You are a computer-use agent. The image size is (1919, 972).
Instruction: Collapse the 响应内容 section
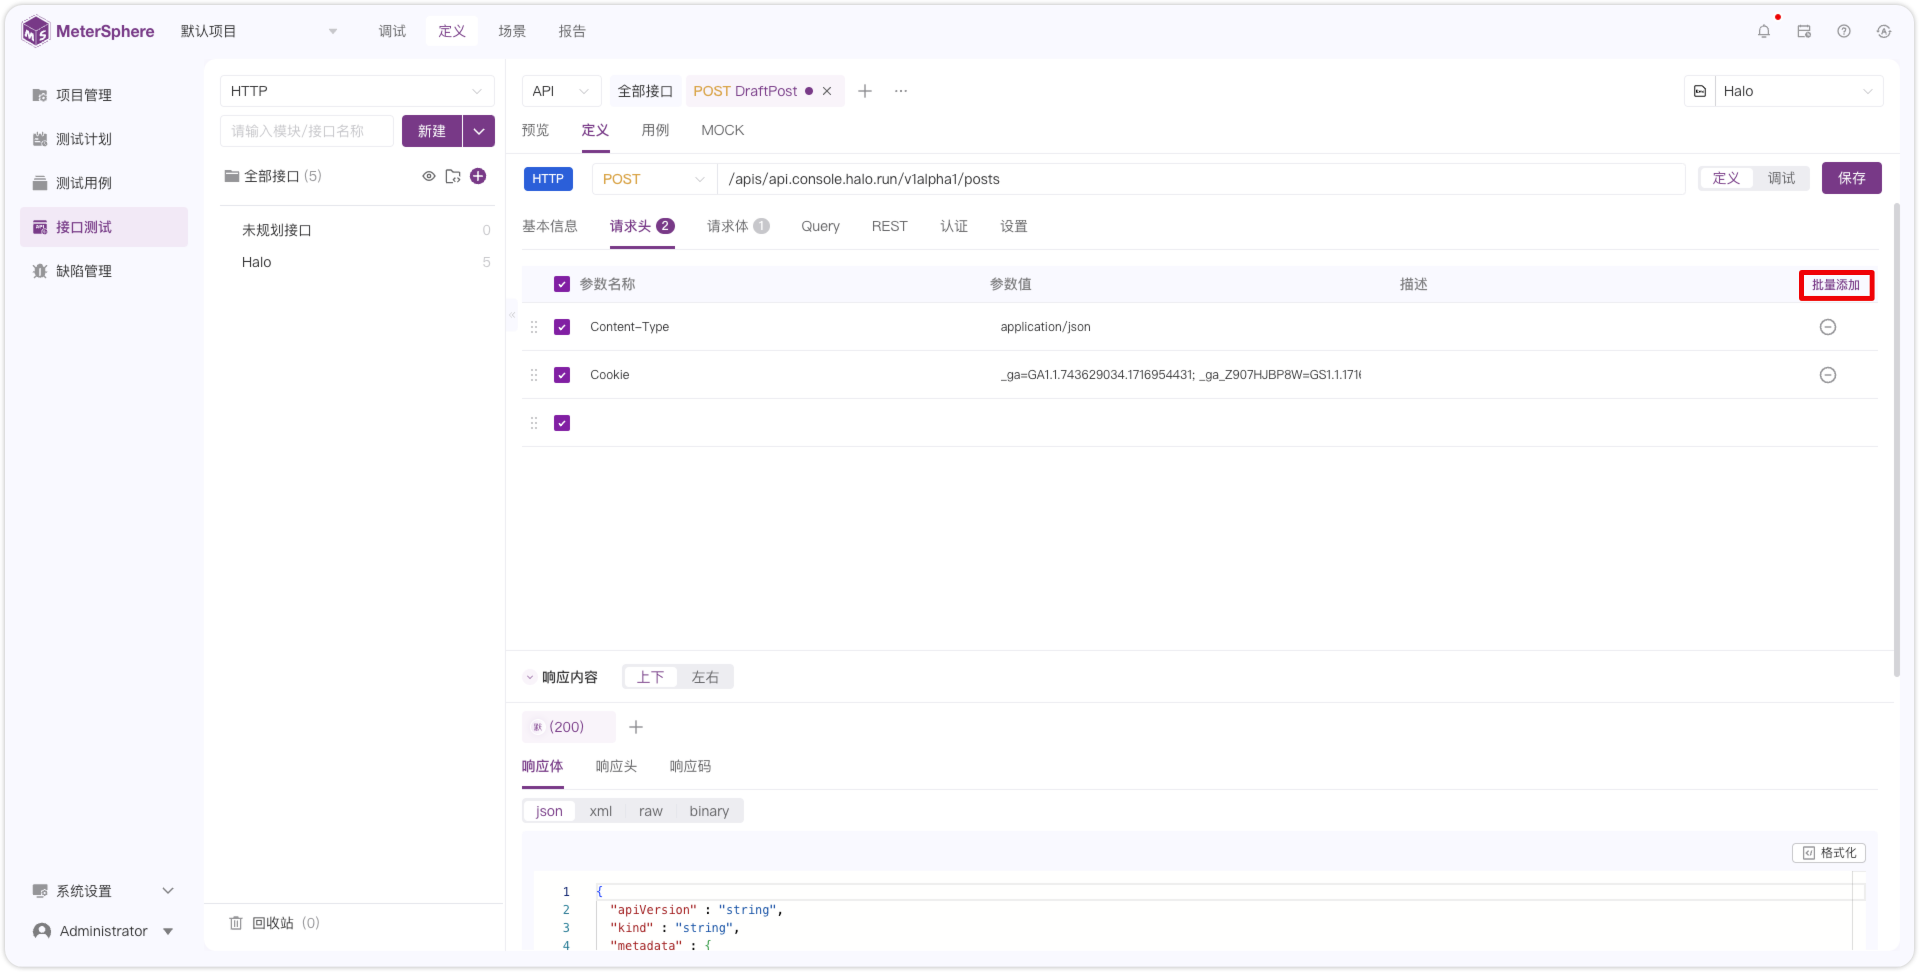(x=530, y=678)
